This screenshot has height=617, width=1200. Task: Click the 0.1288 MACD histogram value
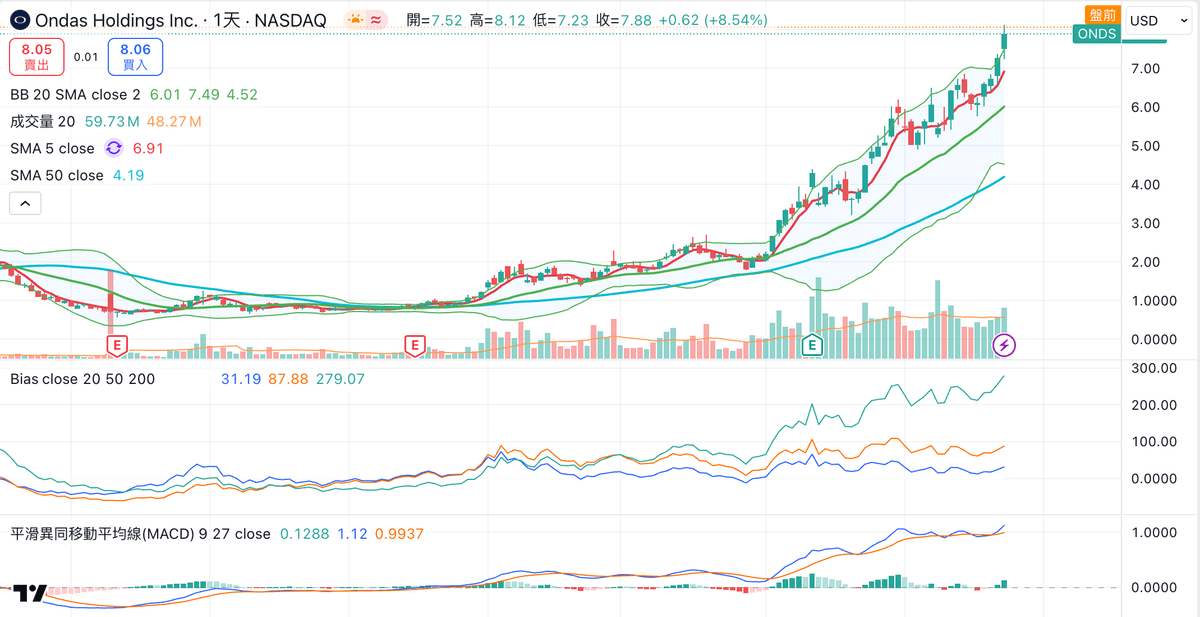point(304,534)
